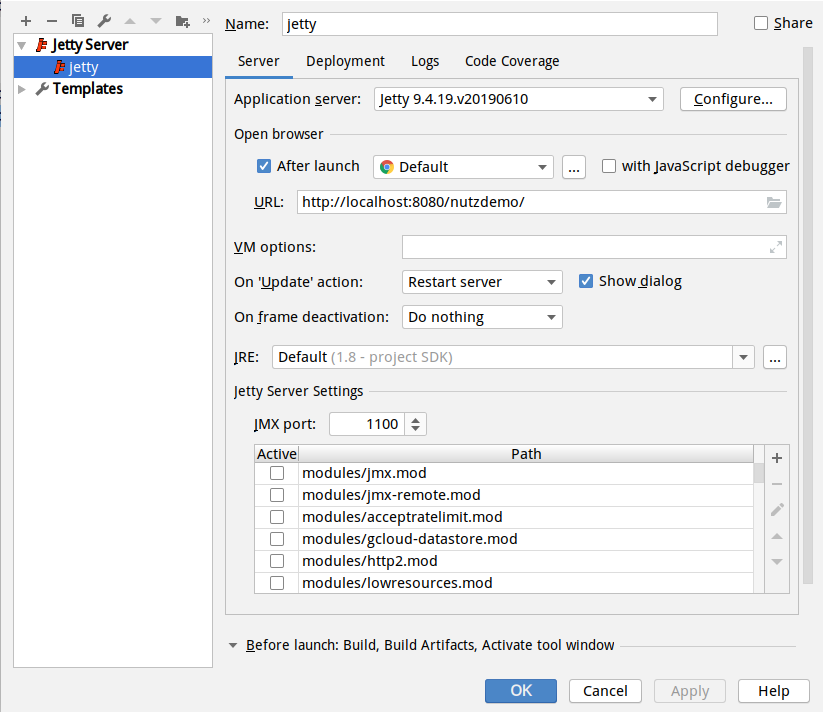Open edit templates wrench icon in toolbar
This screenshot has width=823, height=712.
click(104, 21)
